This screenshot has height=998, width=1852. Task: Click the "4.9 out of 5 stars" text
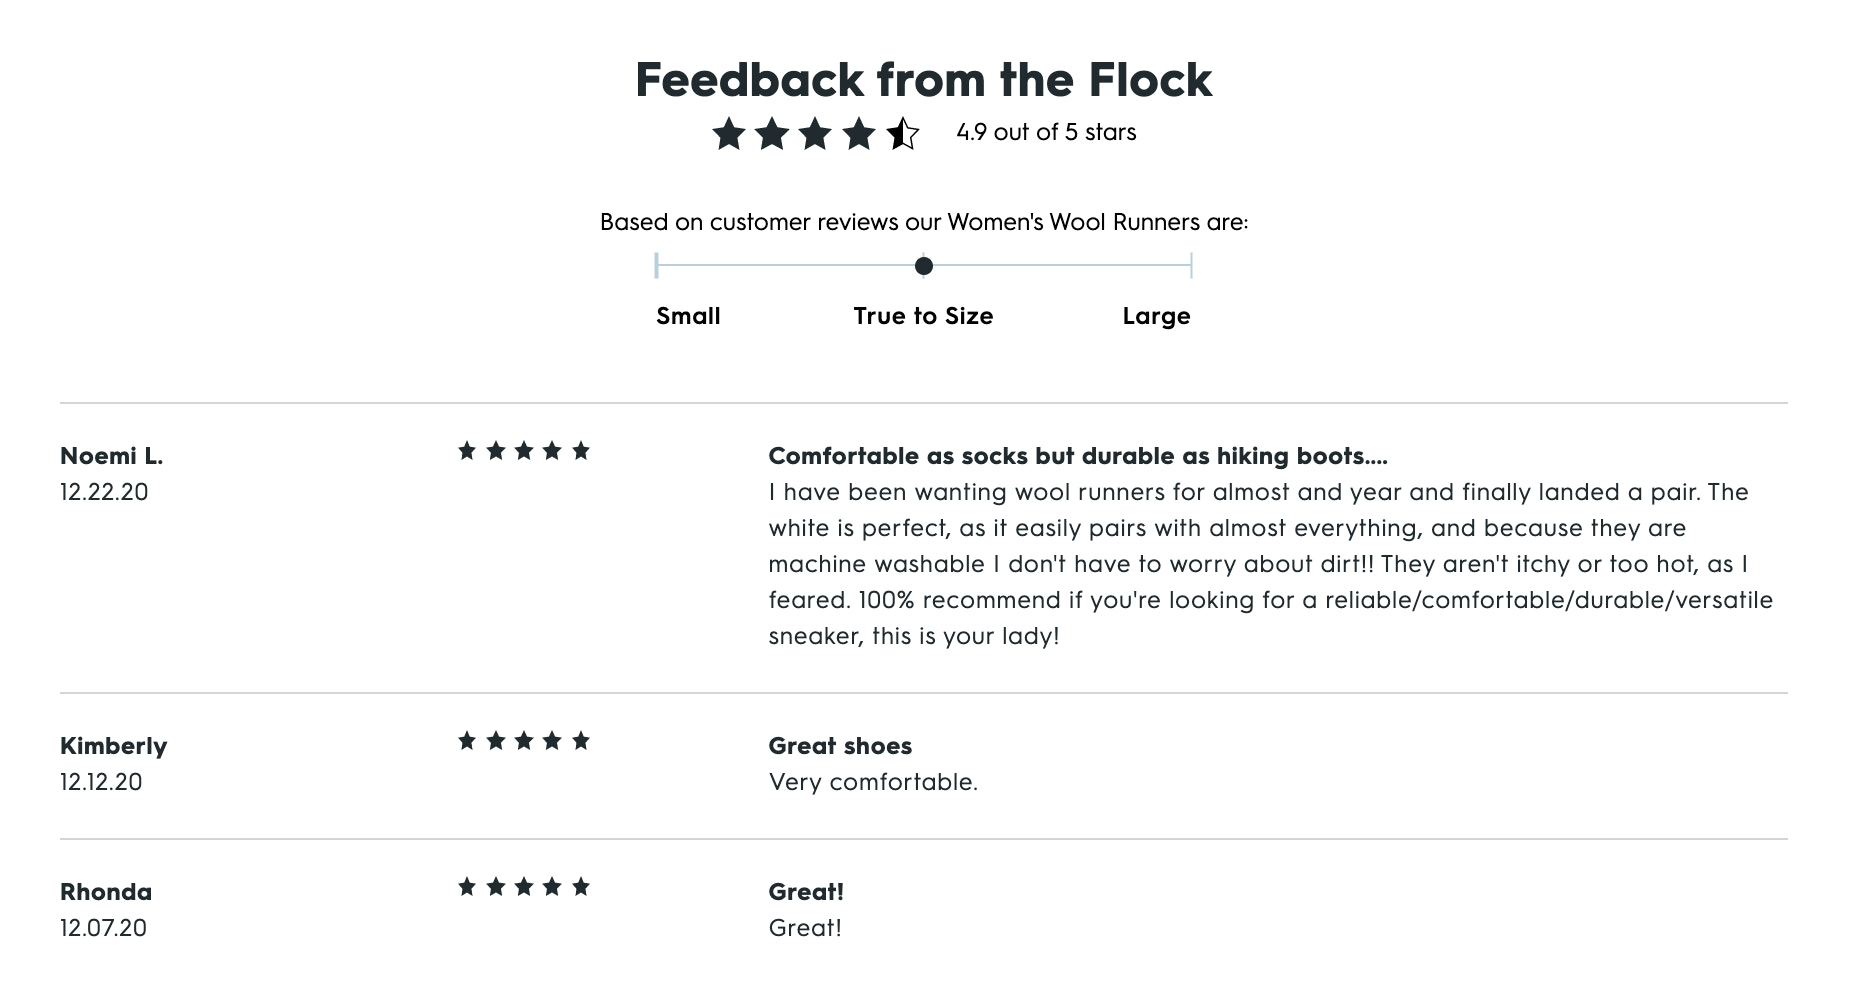pos(1046,132)
